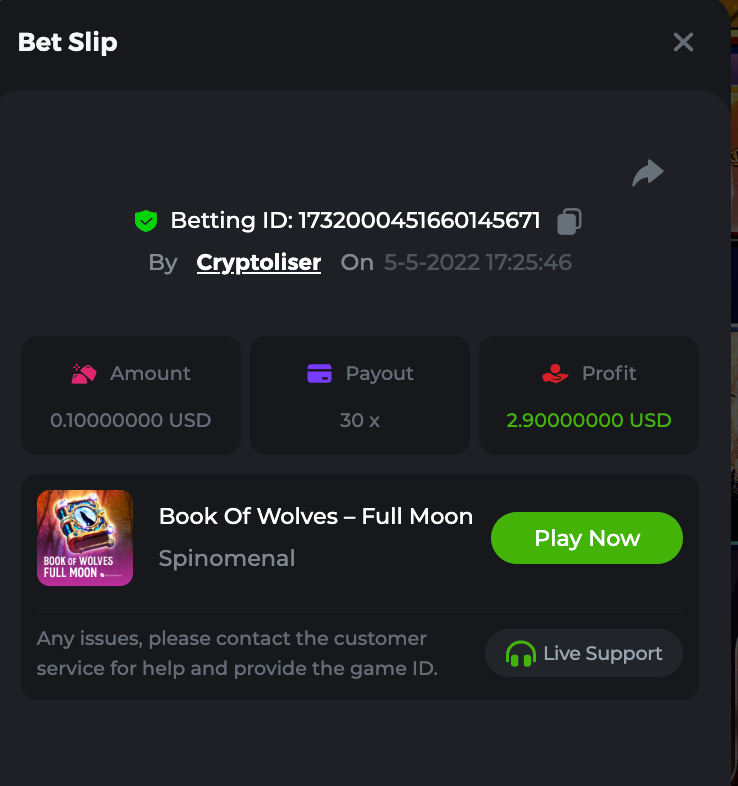Click the Spinomenal provider name

coord(227,559)
